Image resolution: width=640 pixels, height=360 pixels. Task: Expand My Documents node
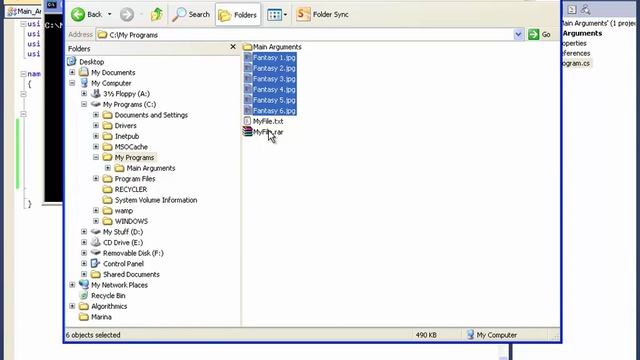pos(72,72)
